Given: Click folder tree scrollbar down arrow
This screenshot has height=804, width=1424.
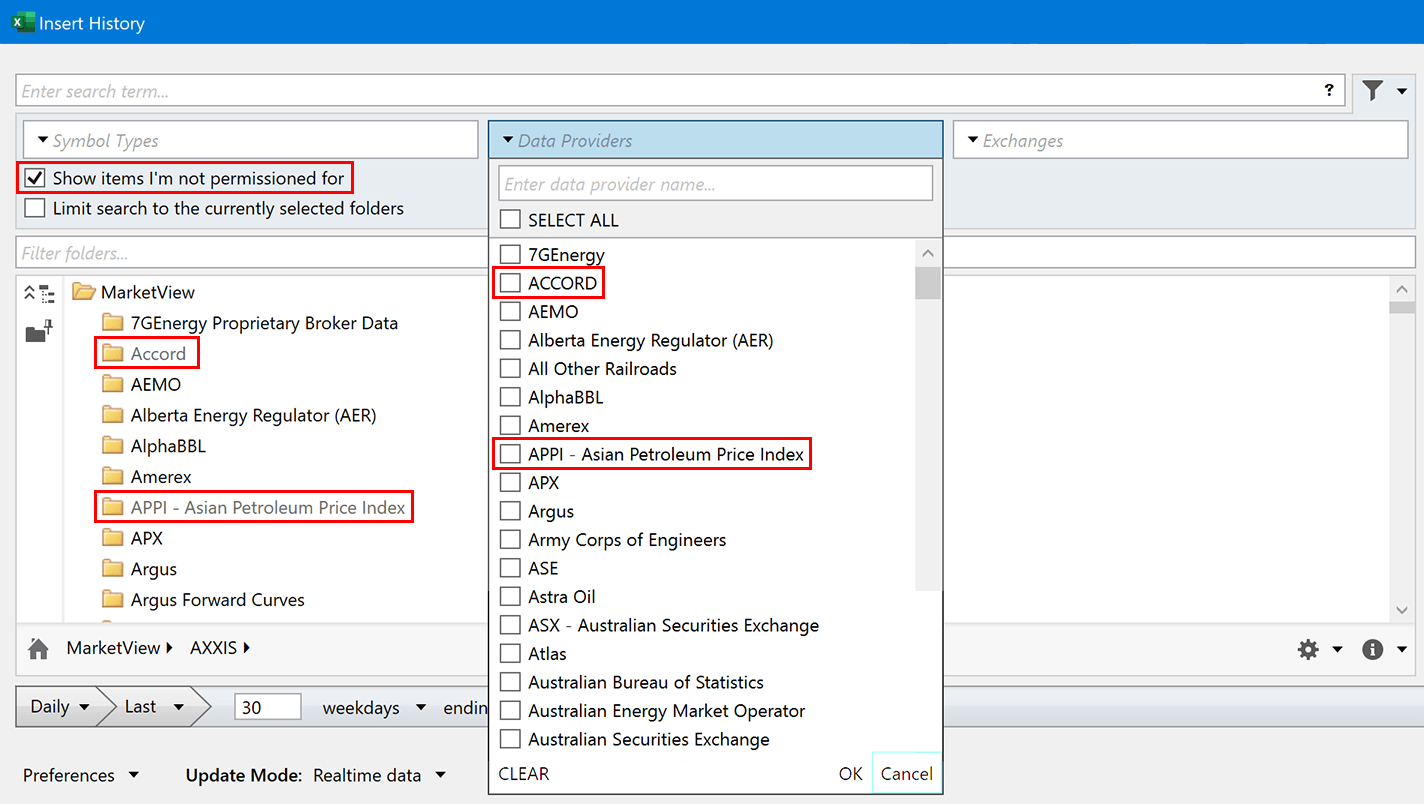Looking at the screenshot, I should [1402, 610].
